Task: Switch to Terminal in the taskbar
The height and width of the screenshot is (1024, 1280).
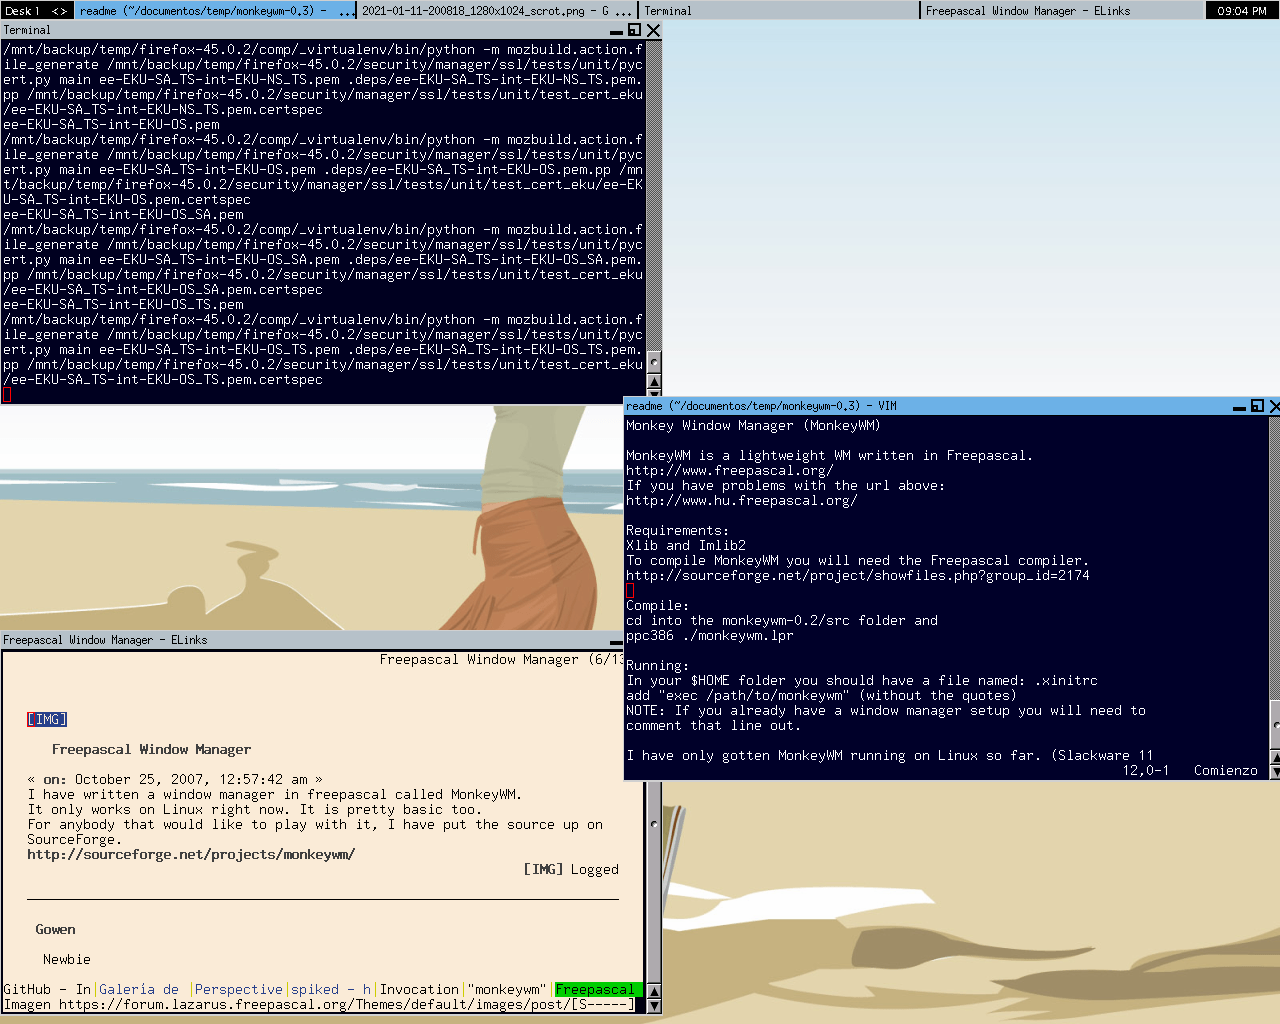Action: [x=778, y=11]
